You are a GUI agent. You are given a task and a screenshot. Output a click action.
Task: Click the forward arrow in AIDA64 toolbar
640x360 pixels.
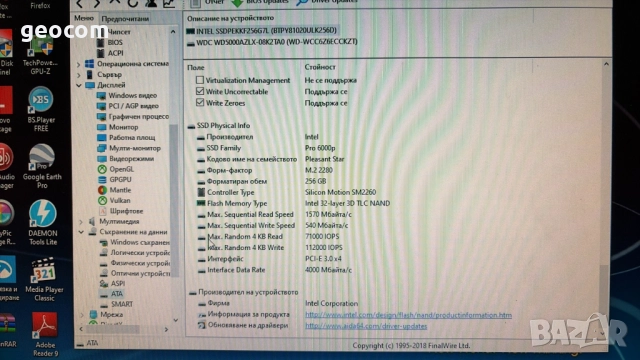point(97,4)
